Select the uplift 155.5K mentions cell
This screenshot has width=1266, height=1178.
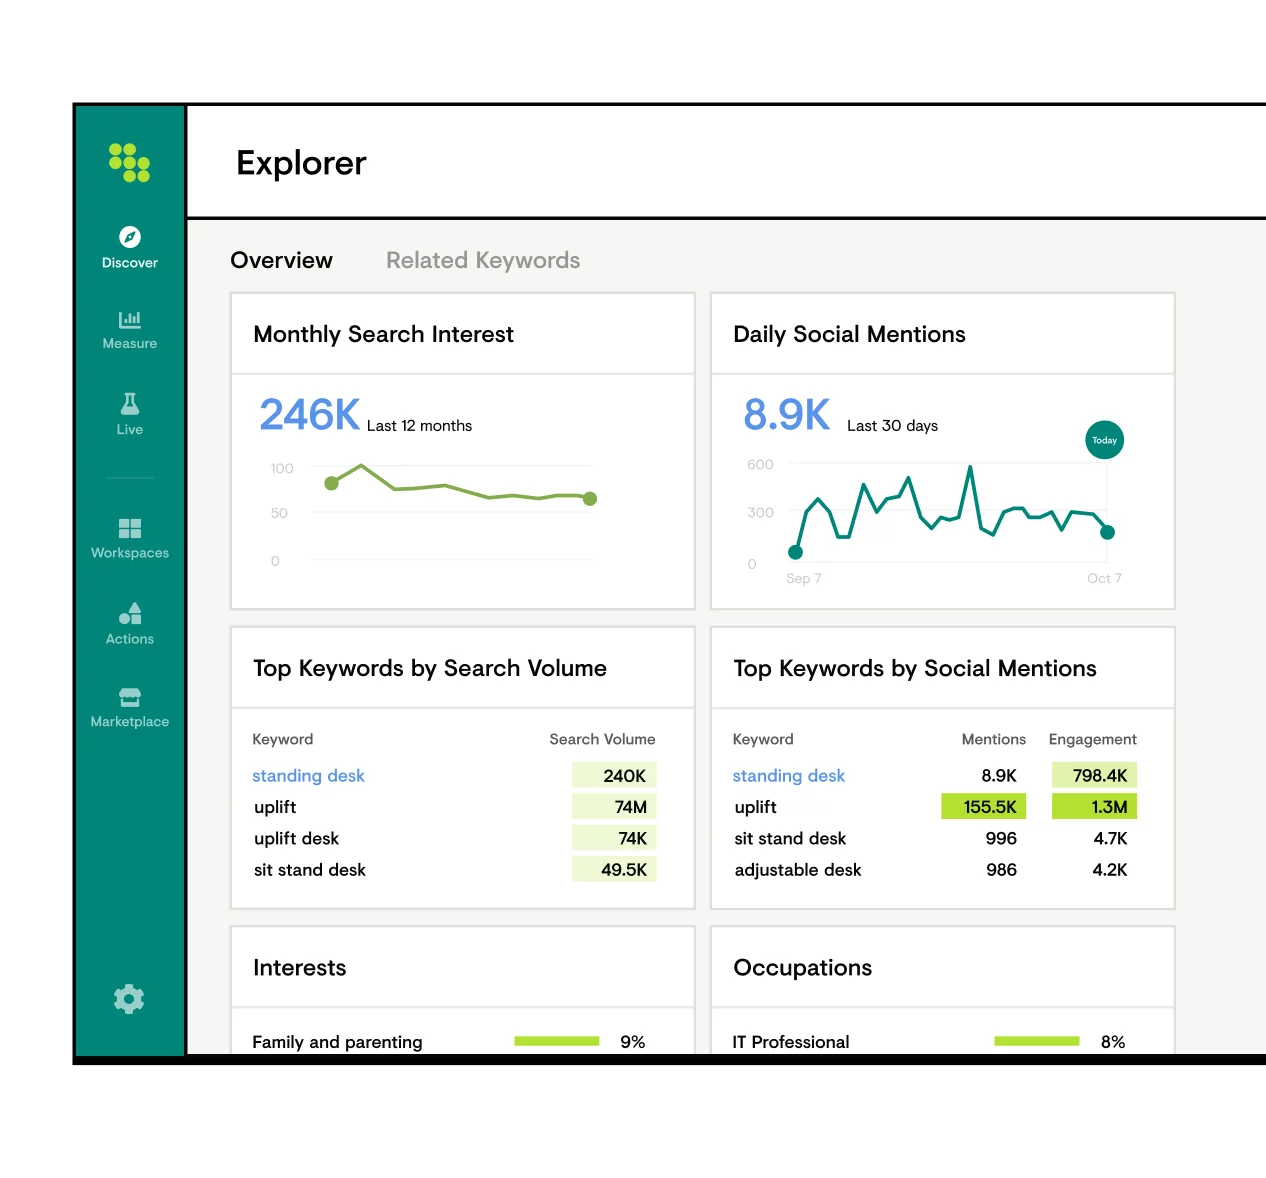984,807
